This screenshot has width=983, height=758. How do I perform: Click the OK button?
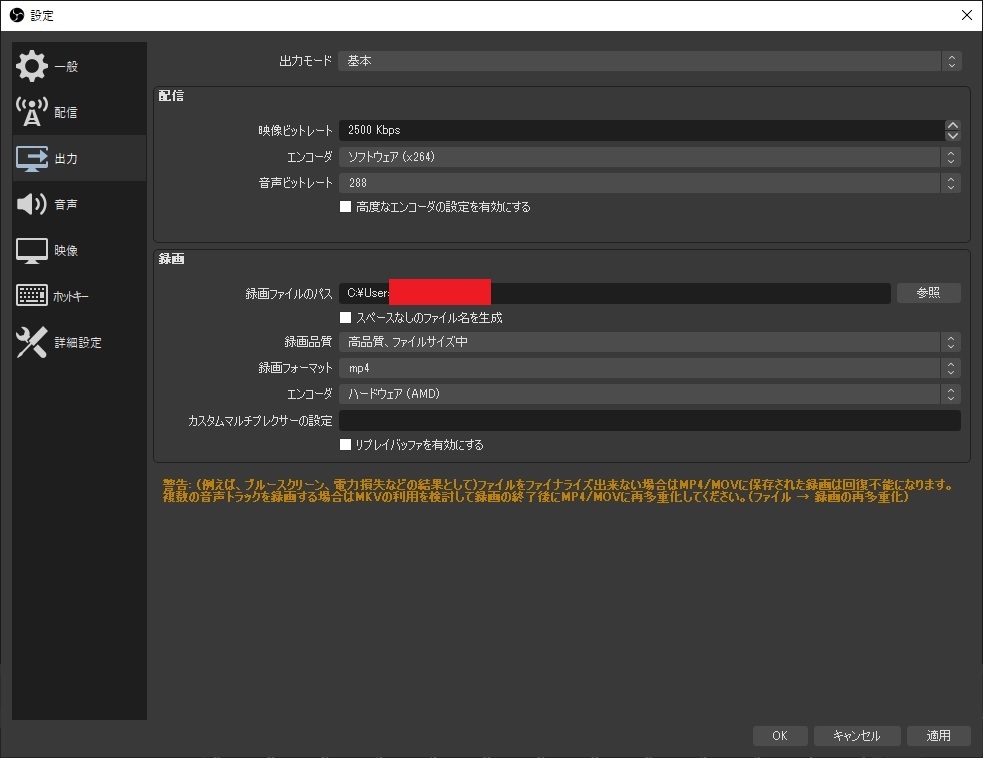[780, 735]
